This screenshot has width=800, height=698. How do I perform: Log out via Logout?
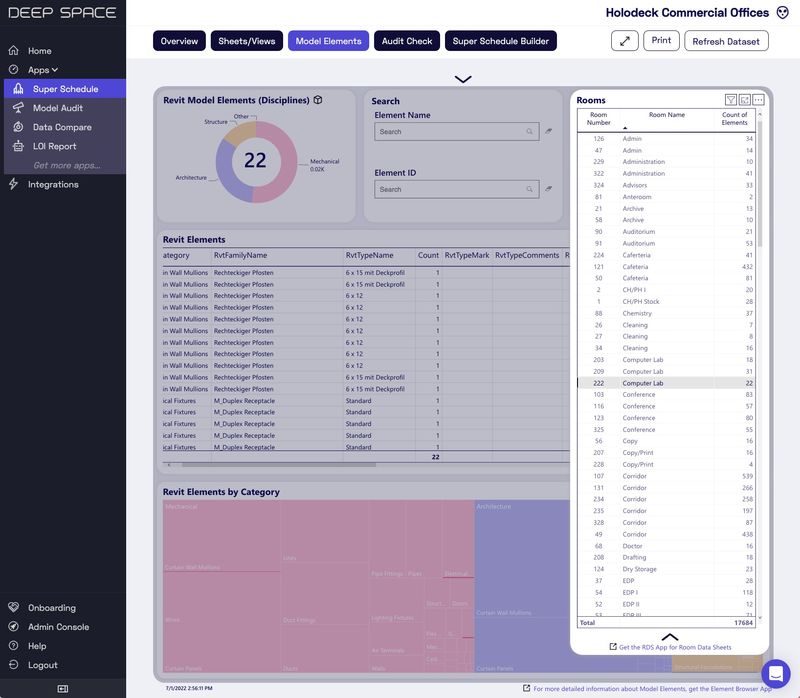[42, 665]
